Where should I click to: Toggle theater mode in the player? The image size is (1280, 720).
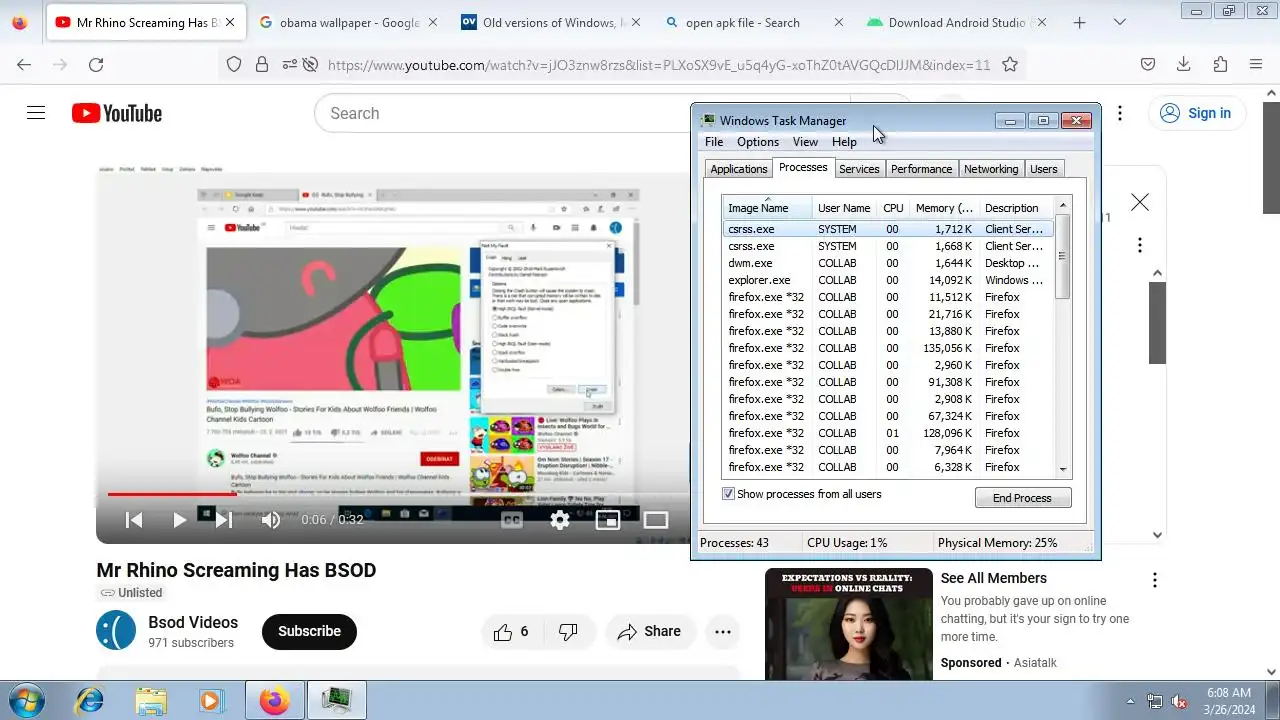[x=656, y=519]
